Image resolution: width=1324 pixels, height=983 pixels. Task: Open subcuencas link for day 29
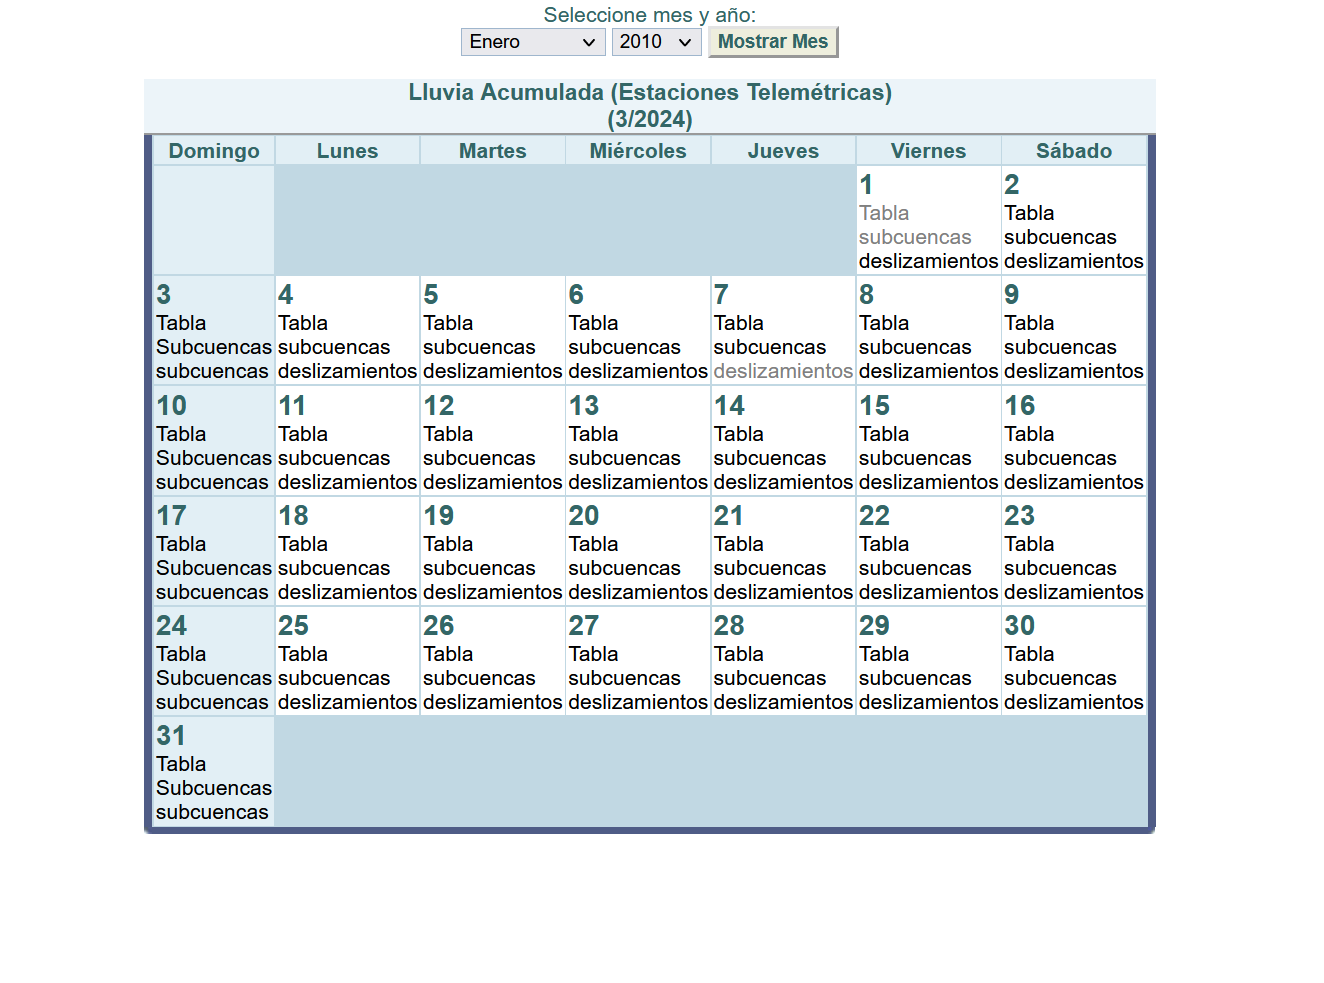point(915,678)
